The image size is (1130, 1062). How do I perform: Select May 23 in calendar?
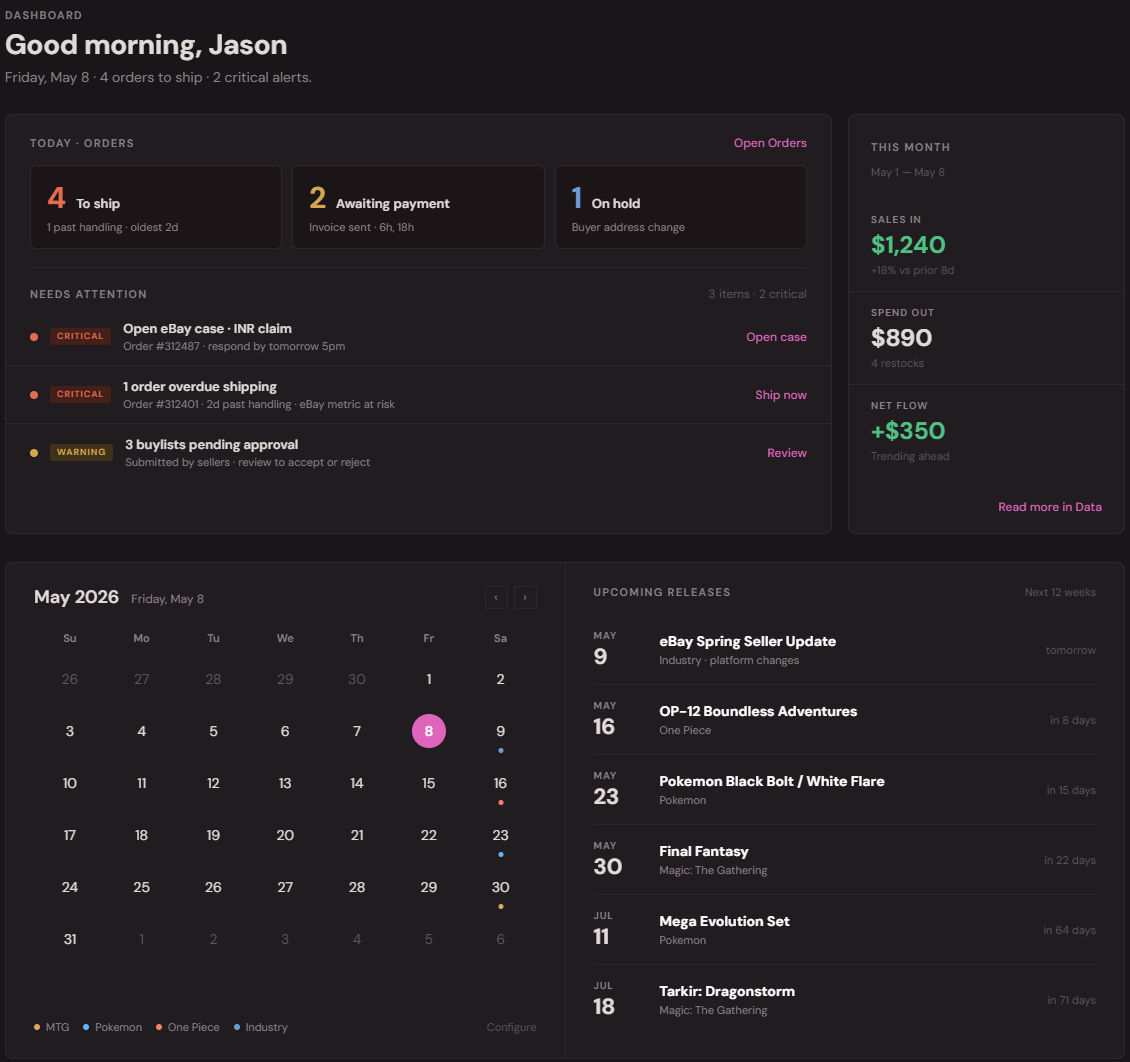pos(500,835)
